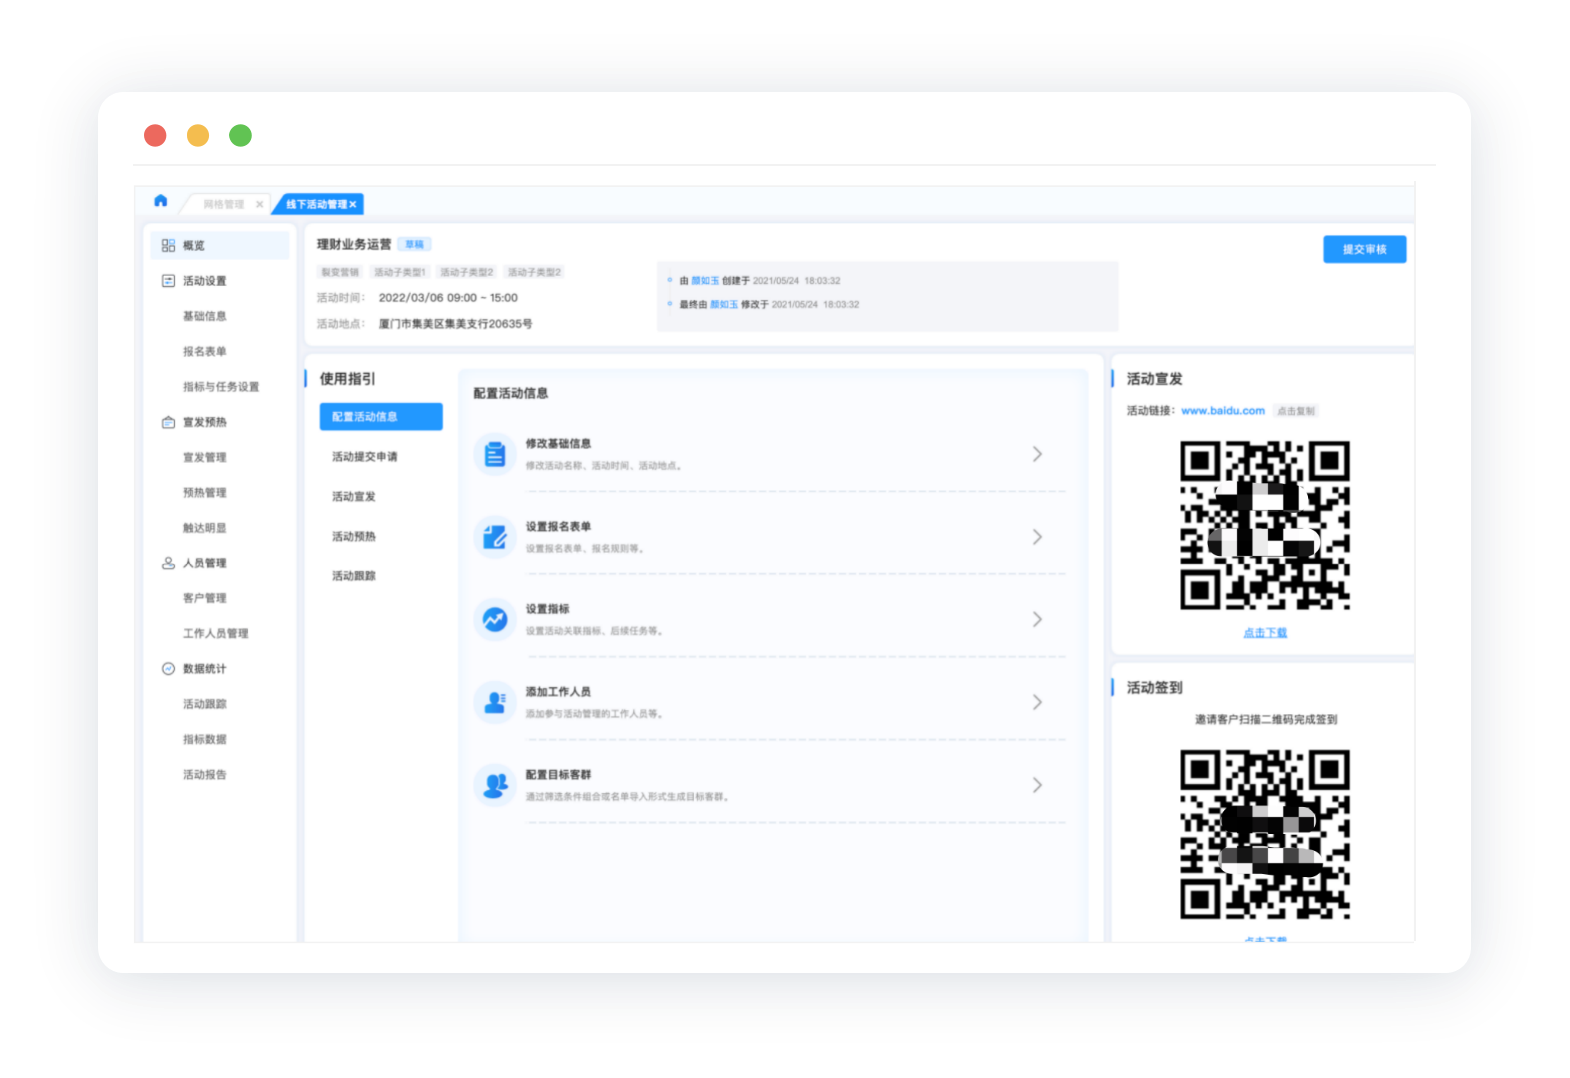Select 活动宣发 guide step
1570x1078 pixels.
pyautogui.click(x=354, y=497)
